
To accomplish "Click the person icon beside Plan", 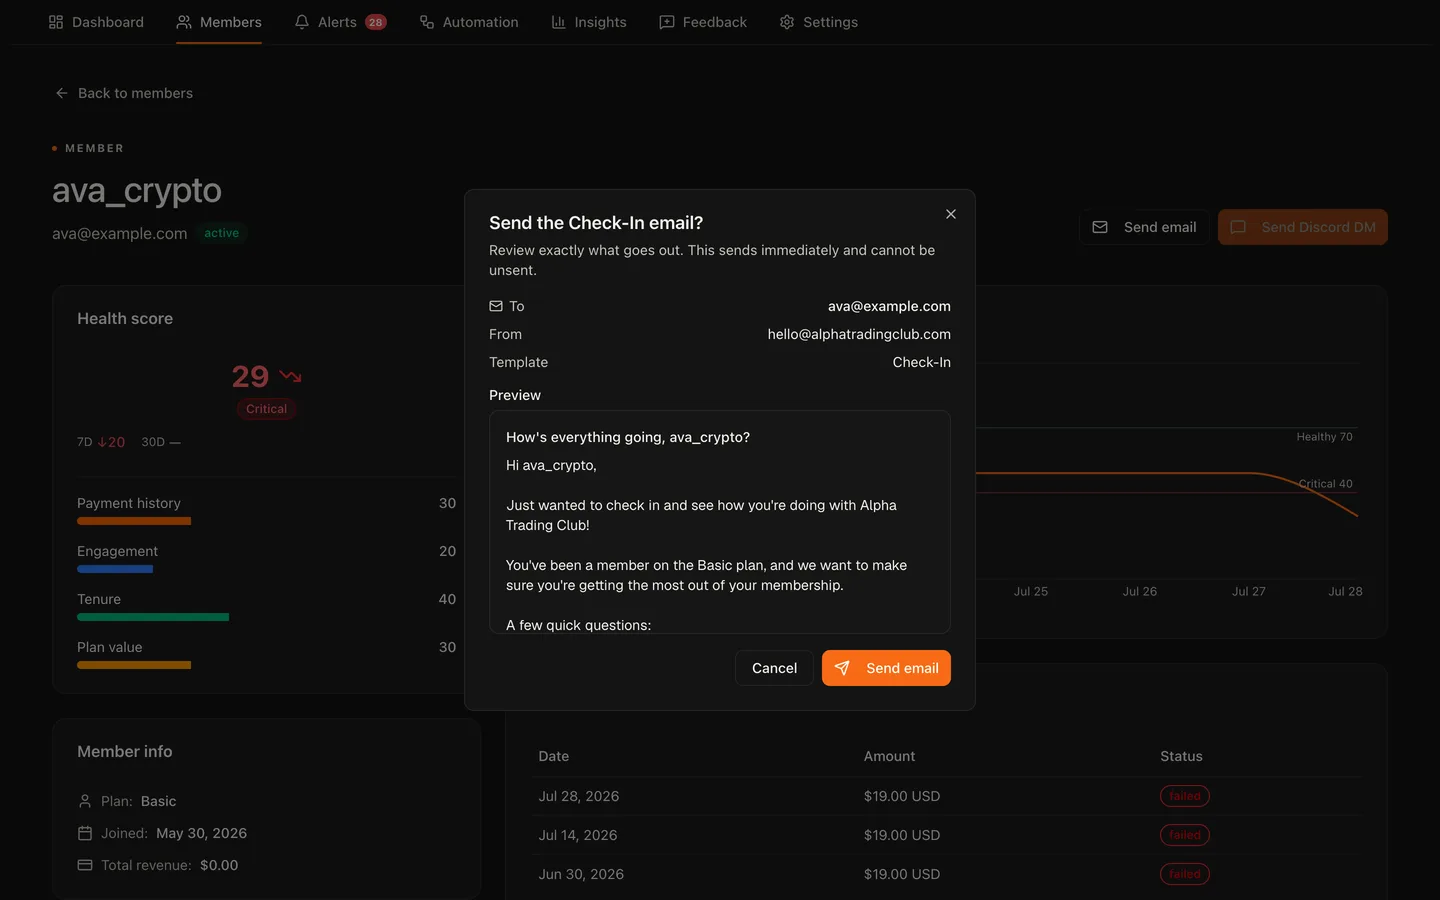I will 85,801.
